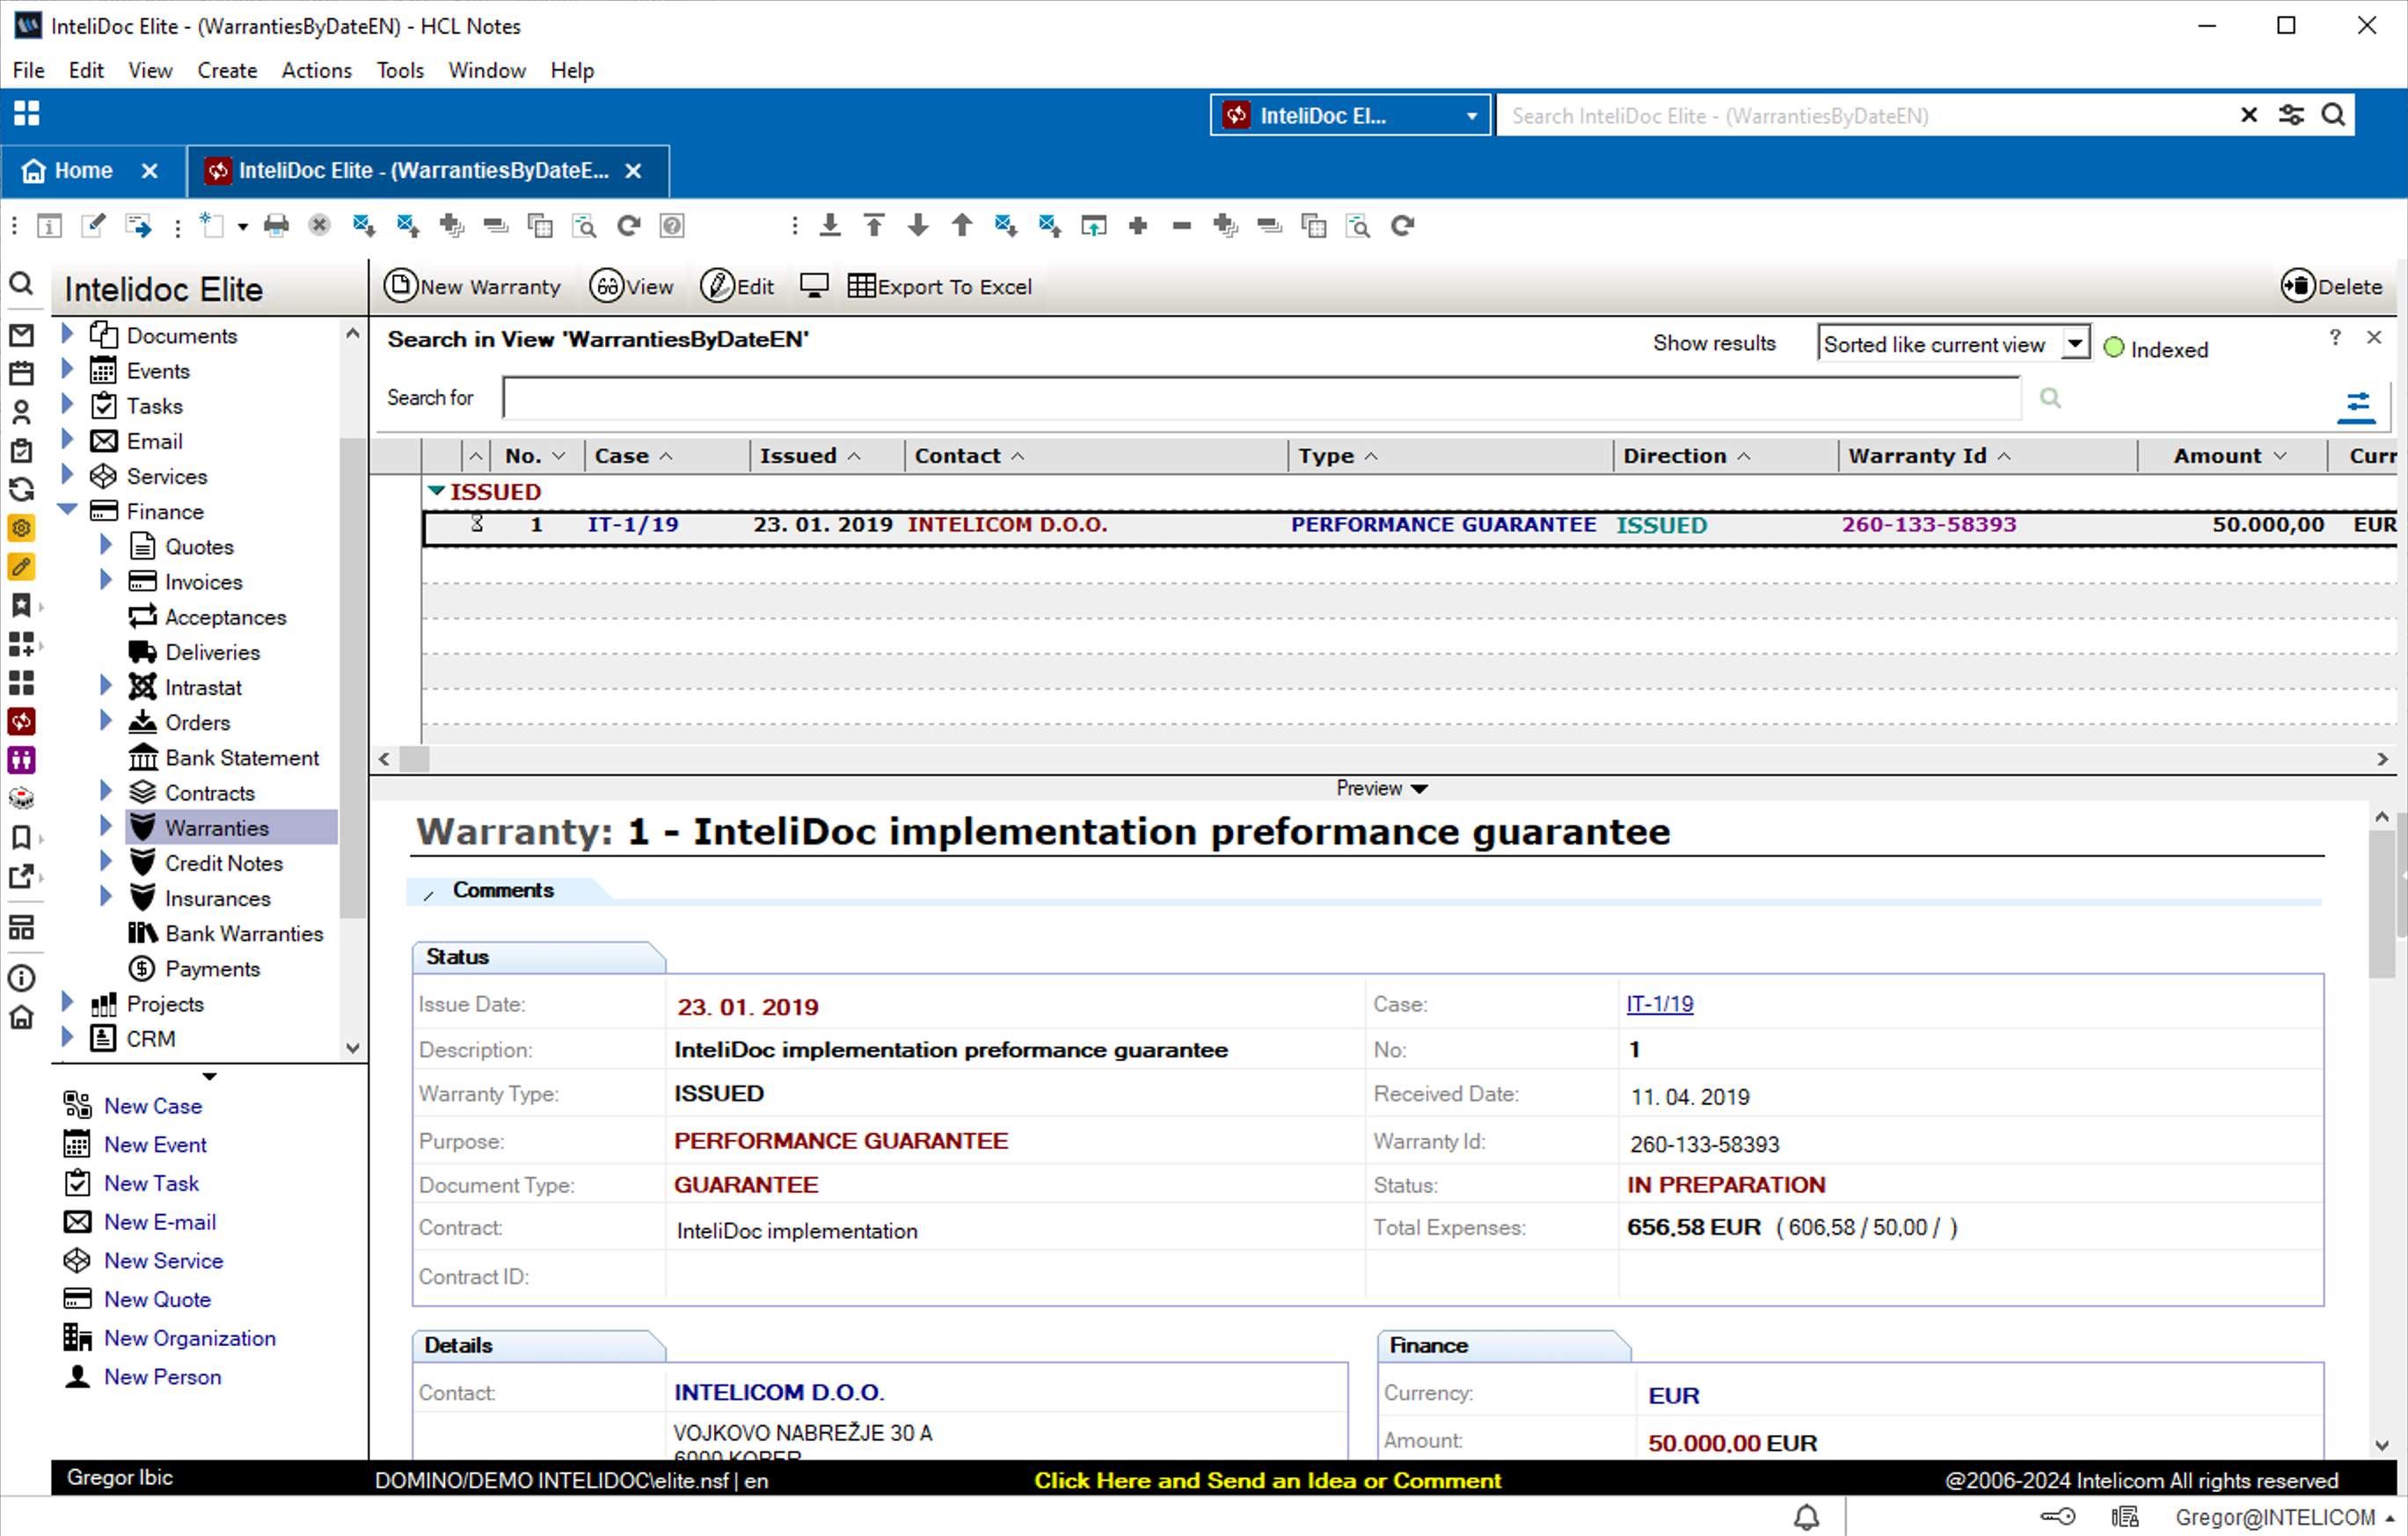Open the File menu
Viewport: 2408px width, 1536px height.
(x=28, y=70)
